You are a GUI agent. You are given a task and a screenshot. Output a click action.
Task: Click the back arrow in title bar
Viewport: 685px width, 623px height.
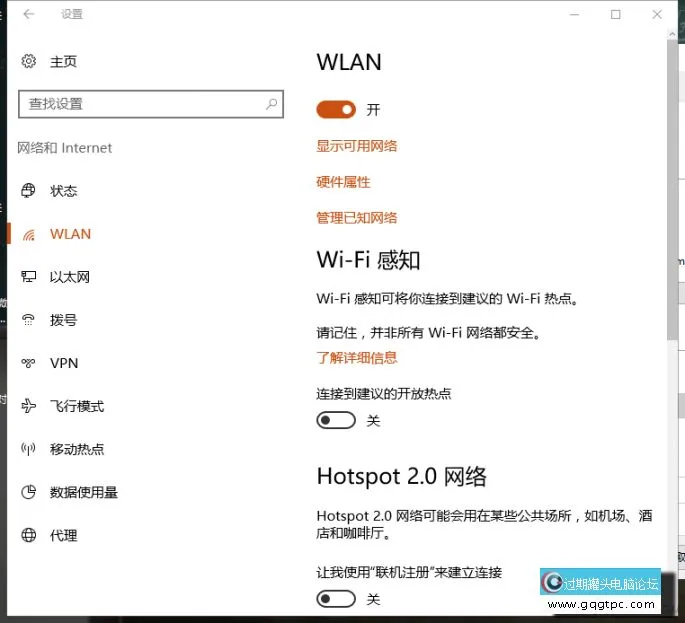29,14
